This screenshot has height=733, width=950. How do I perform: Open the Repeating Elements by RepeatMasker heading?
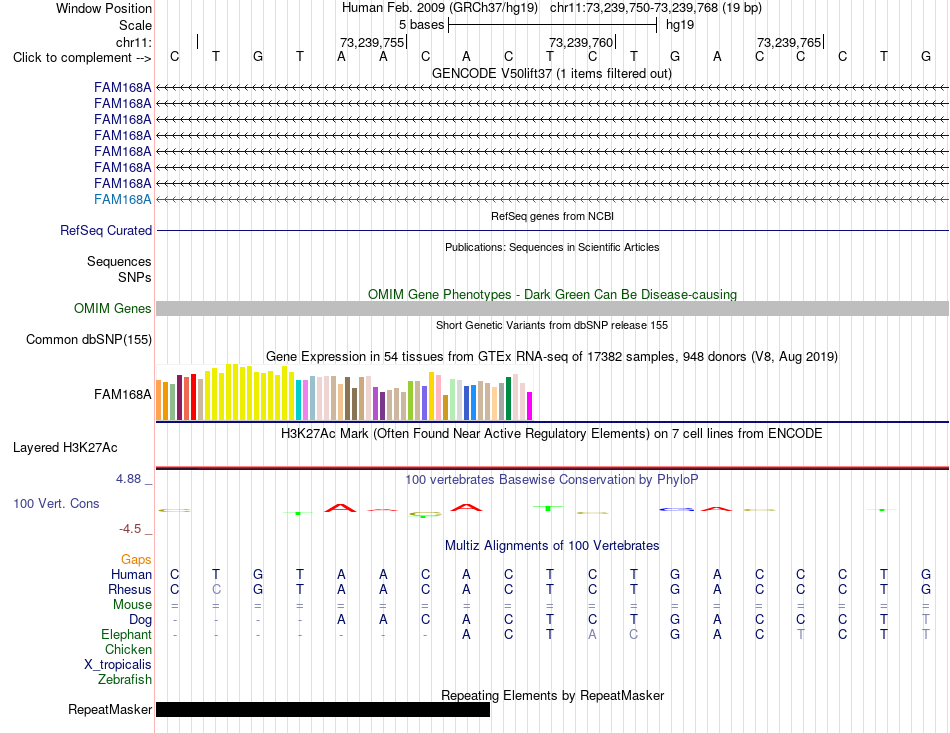click(x=552, y=695)
